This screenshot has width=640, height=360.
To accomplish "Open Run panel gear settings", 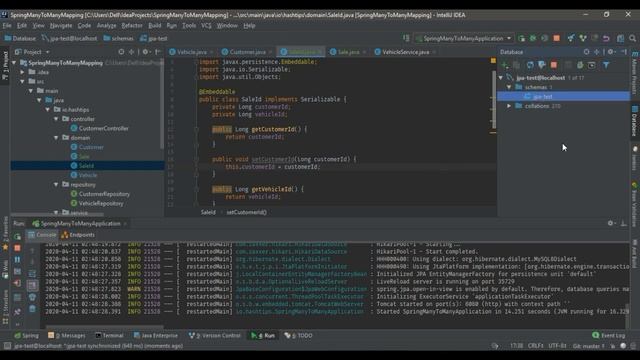I will pyautogui.click(x=611, y=223).
